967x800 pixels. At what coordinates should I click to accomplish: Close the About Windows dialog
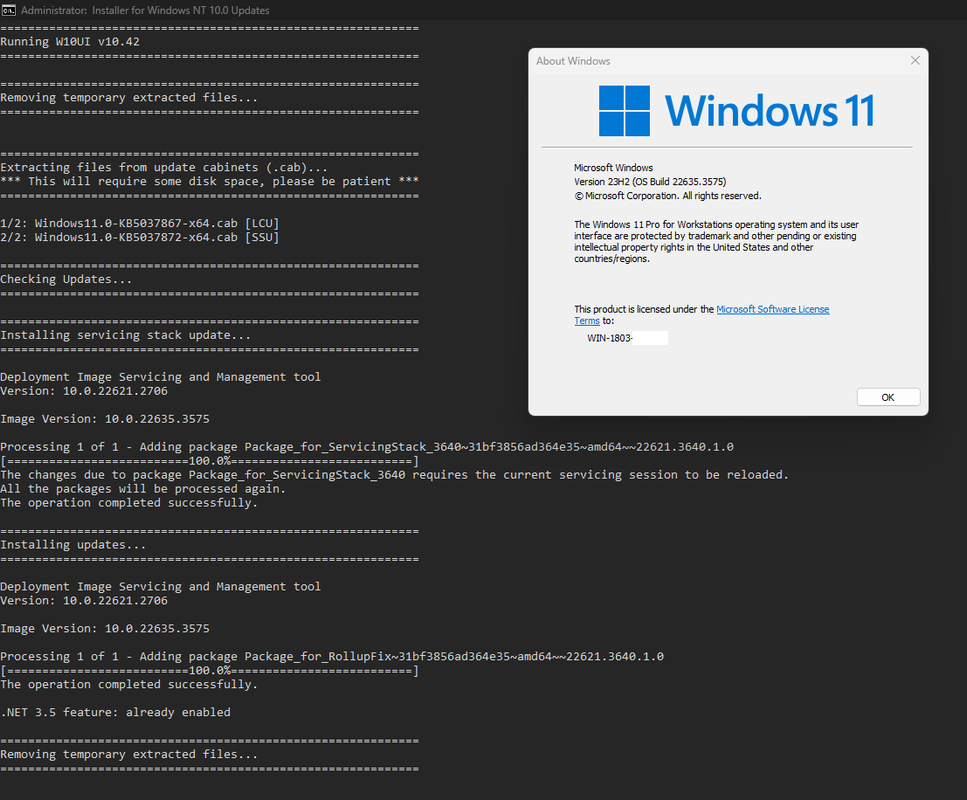(915, 60)
